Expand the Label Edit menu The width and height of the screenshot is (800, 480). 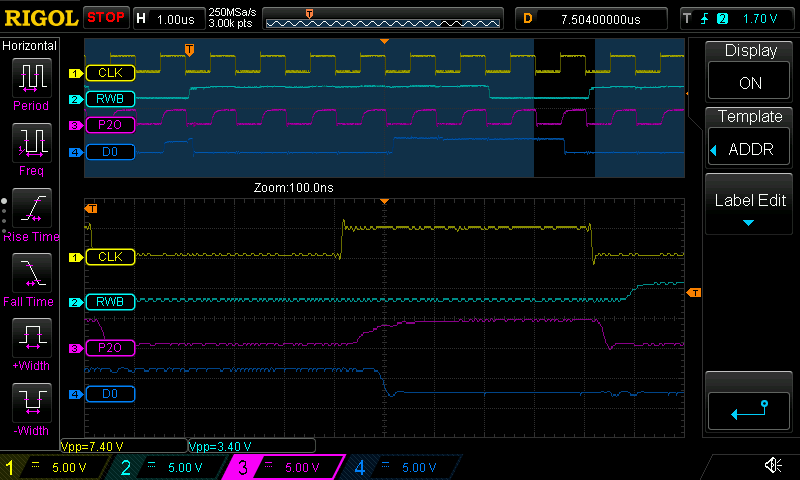click(750, 207)
